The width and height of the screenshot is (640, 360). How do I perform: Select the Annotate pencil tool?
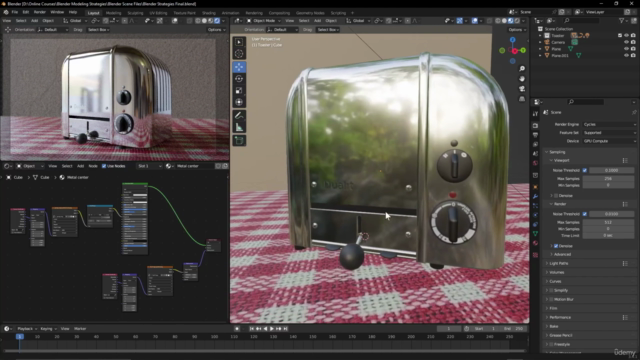click(239, 116)
